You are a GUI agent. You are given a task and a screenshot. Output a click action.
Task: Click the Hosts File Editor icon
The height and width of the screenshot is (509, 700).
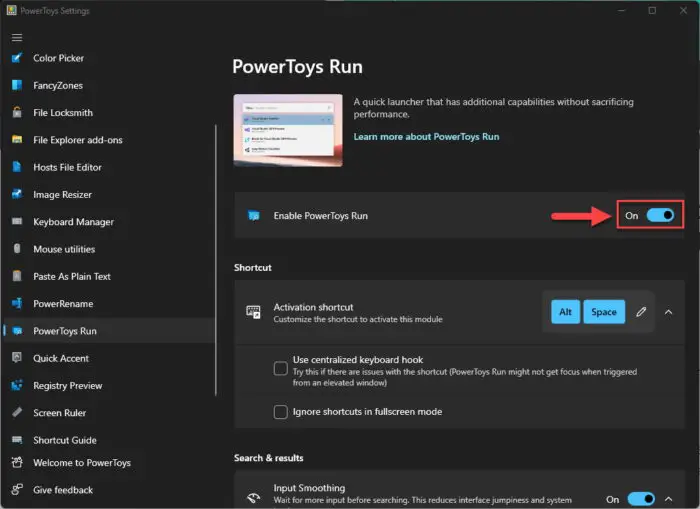click(x=17, y=167)
